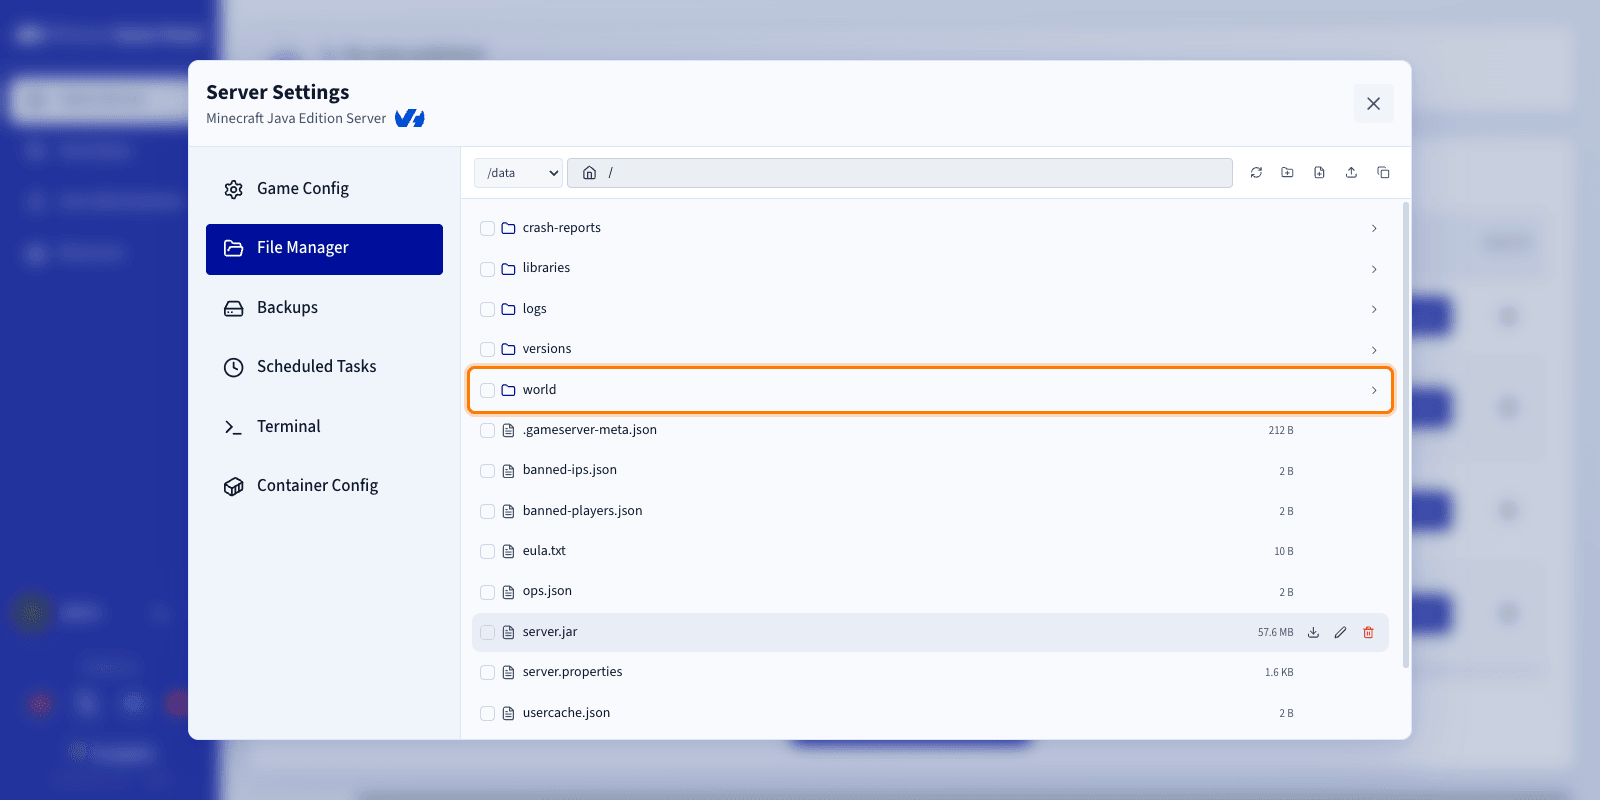
Task: Open the libraries folder chevron
Action: (1374, 269)
